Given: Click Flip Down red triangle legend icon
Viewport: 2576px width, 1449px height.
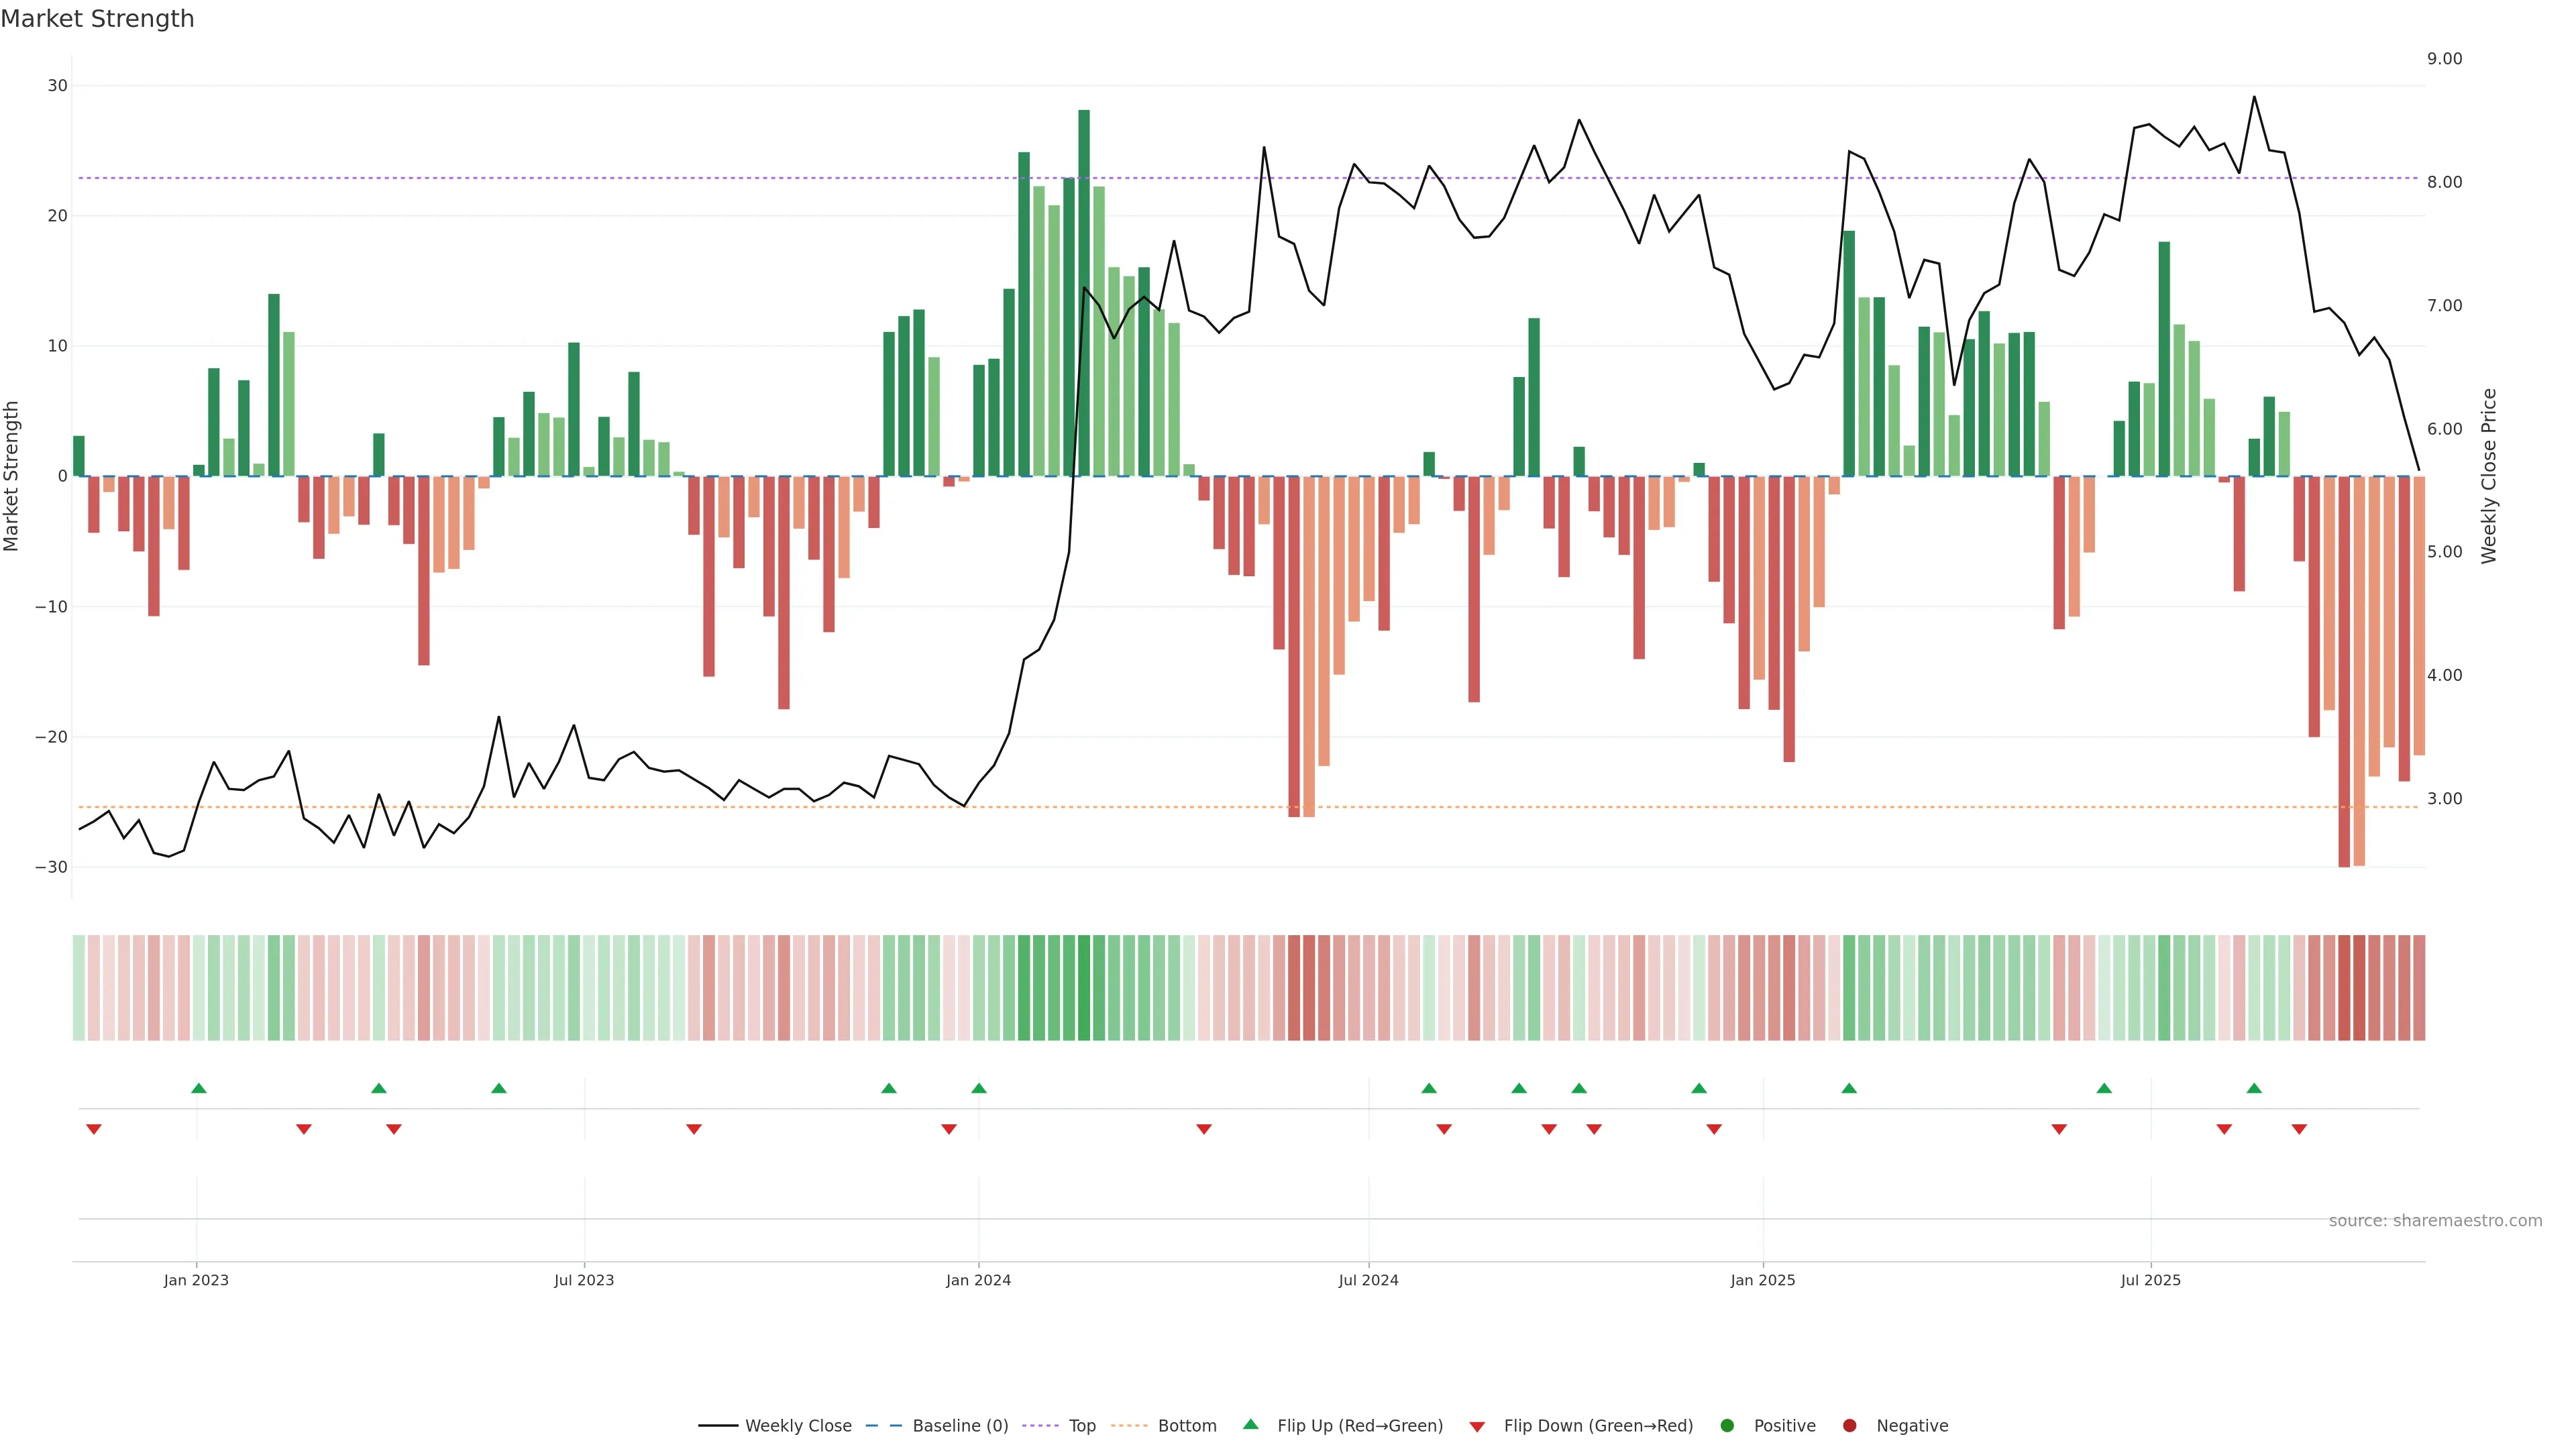Looking at the screenshot, I should [1477, 1427].
